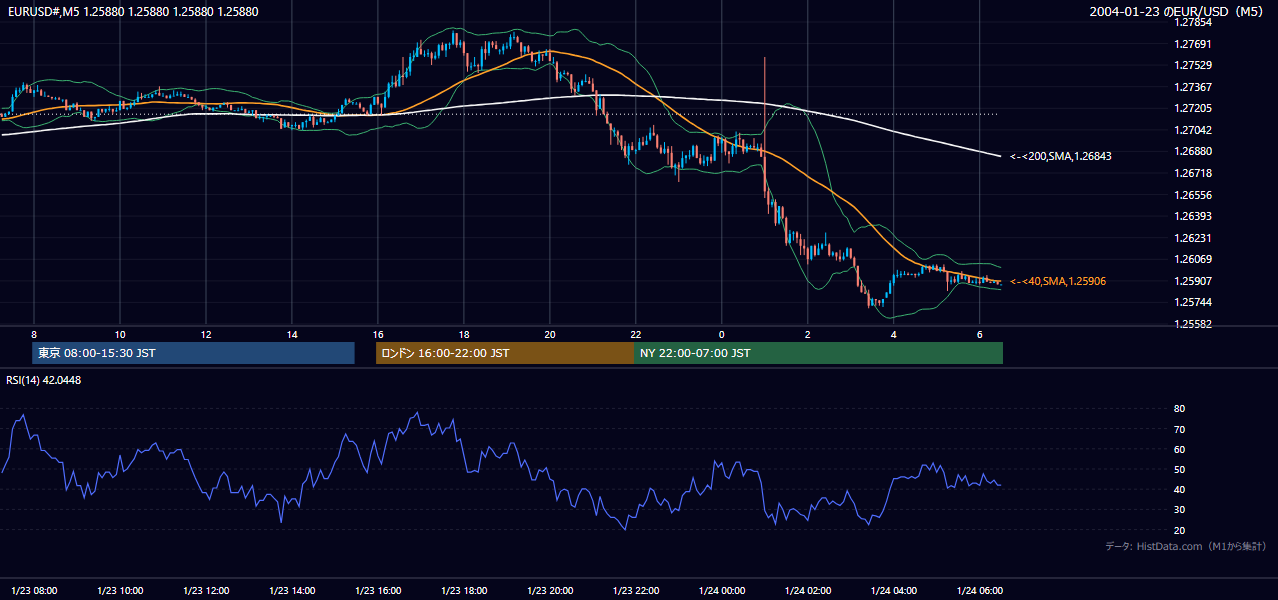Viewport: 1278px width, 600px height.
Task: Click price axis value 1.27205
Action: click(1192, 108)
